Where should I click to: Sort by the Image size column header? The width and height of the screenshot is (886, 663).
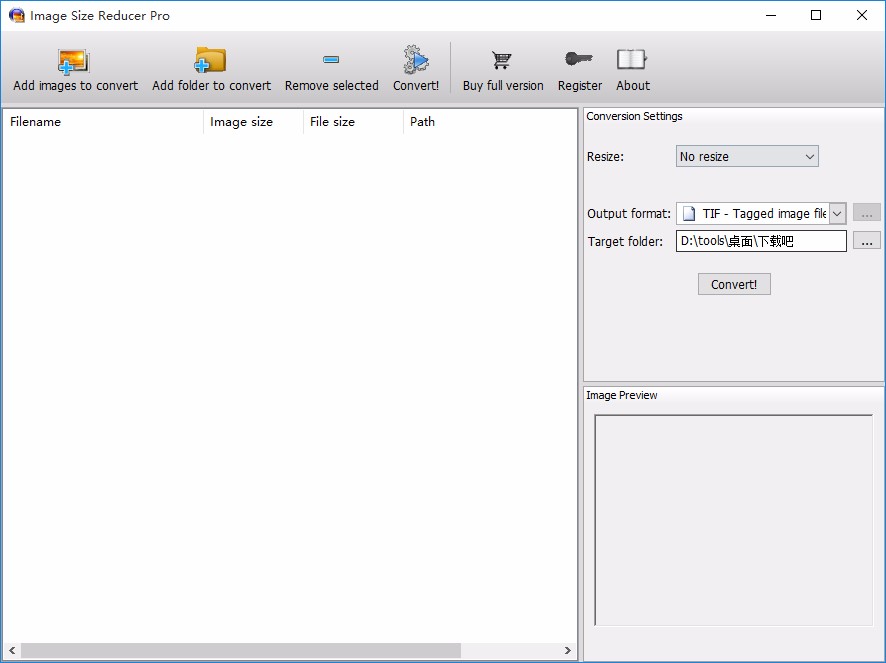tap(253, 122)
